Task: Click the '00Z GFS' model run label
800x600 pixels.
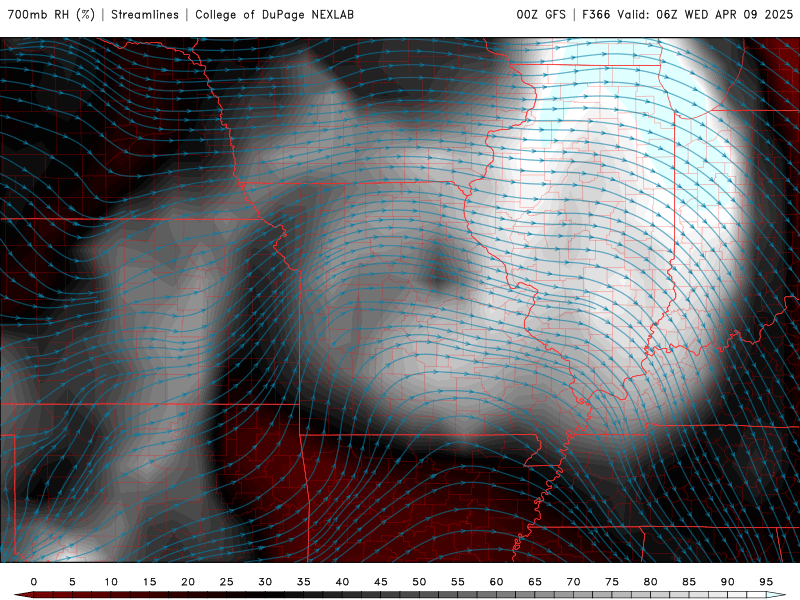Action: pos(541,14)
